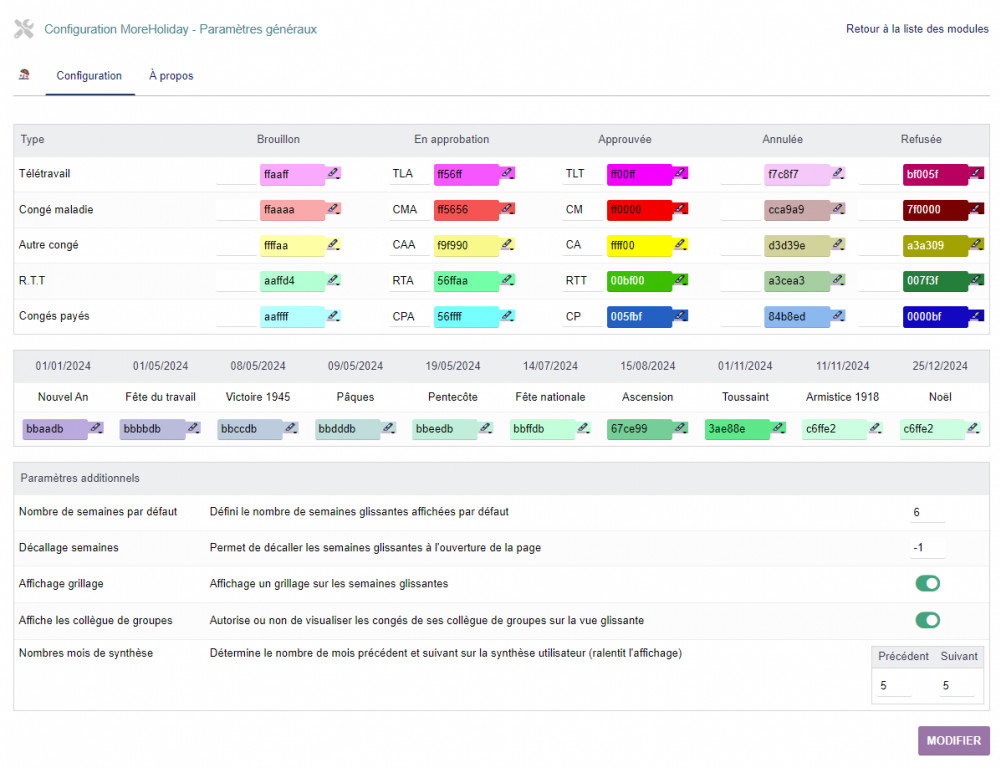Click the color picker icon beside ffaaff
Screen dimensions: 1001x768
click(x=334, y=173)
